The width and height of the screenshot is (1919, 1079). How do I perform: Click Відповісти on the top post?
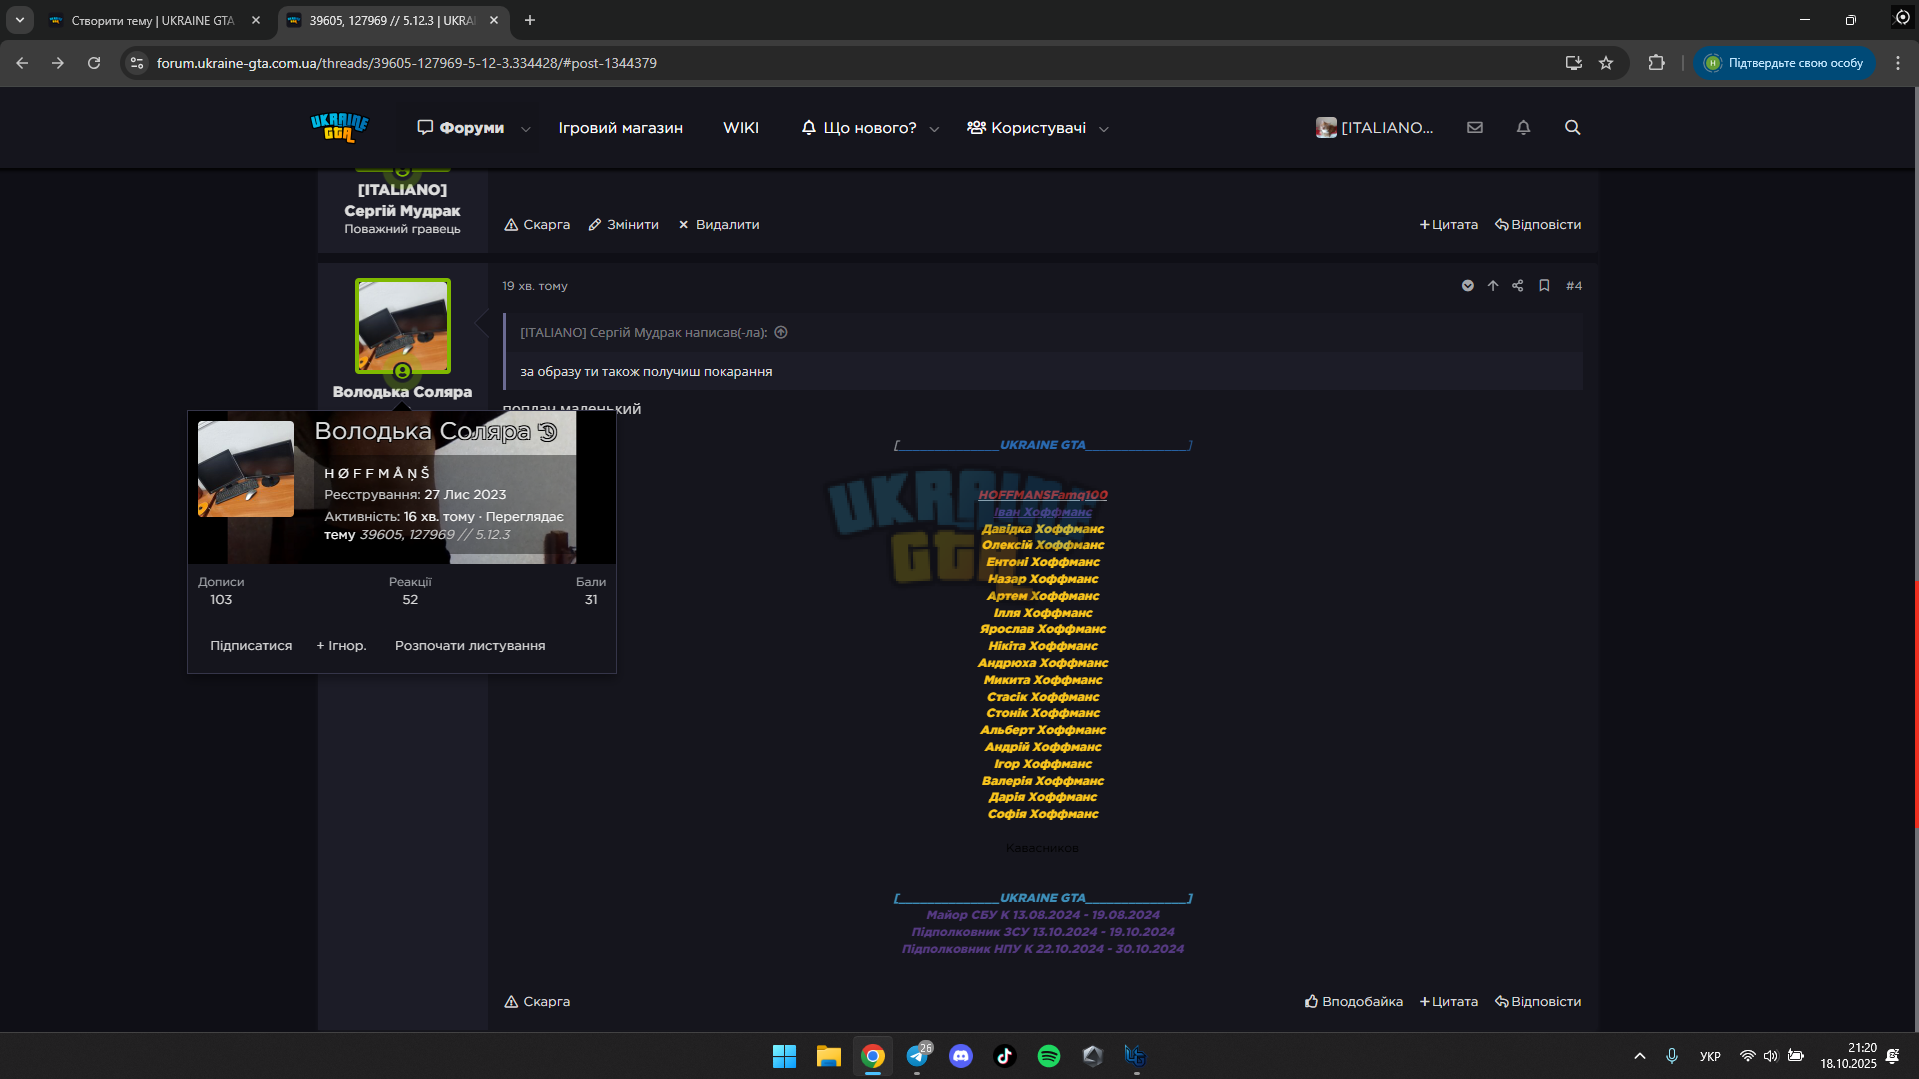click(1538, 225)
